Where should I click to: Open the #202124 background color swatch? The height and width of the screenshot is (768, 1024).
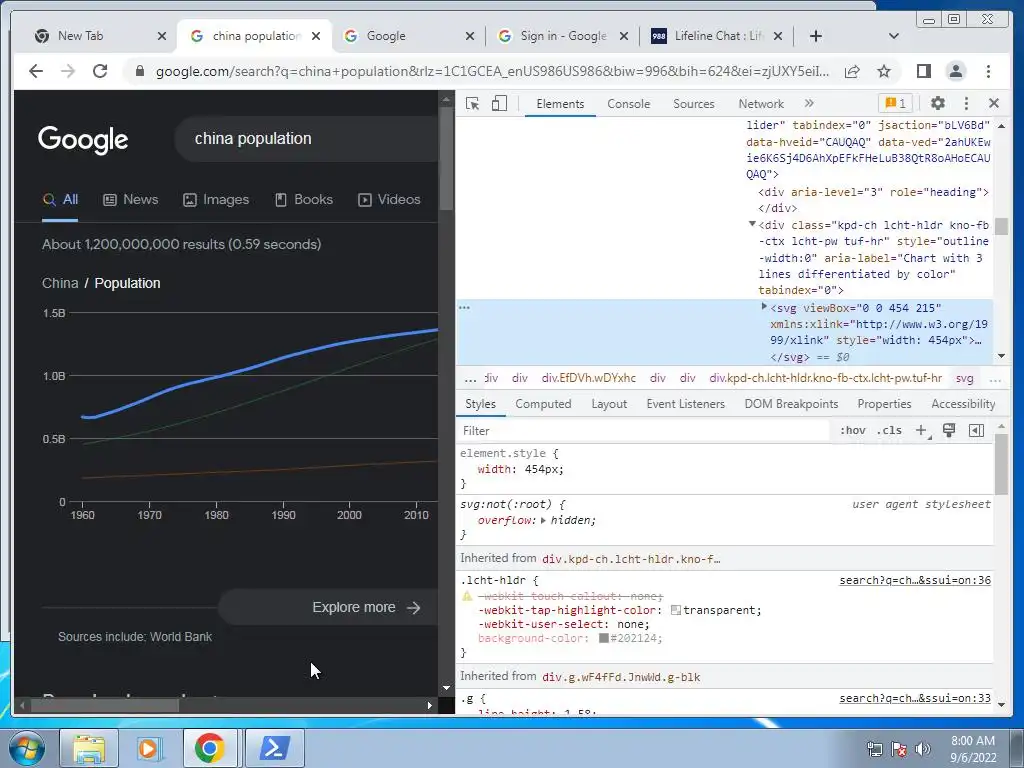[603, 638]
